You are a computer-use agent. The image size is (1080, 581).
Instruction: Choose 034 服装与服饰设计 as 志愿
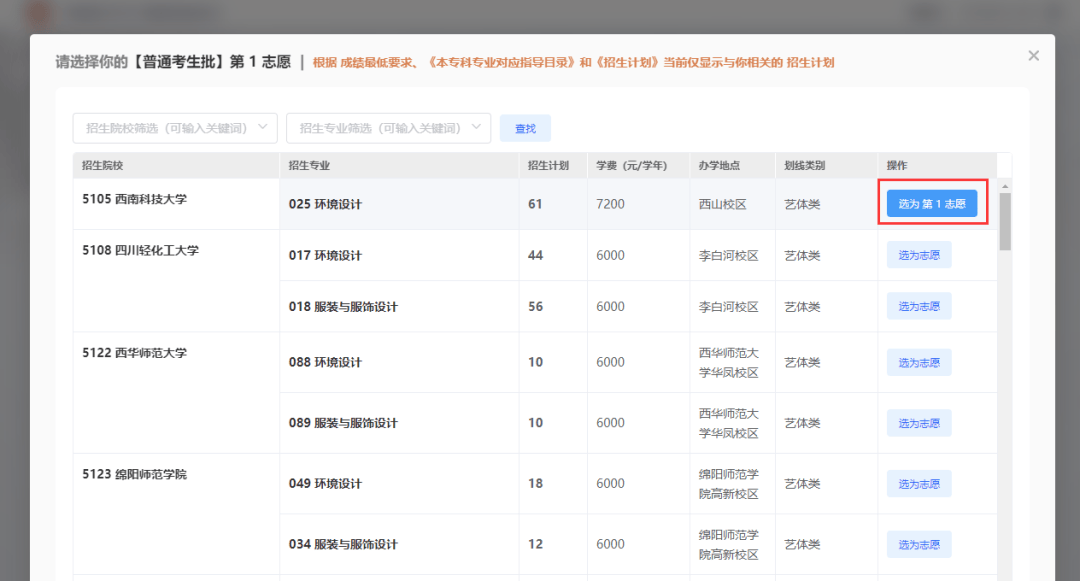point(918,544)
